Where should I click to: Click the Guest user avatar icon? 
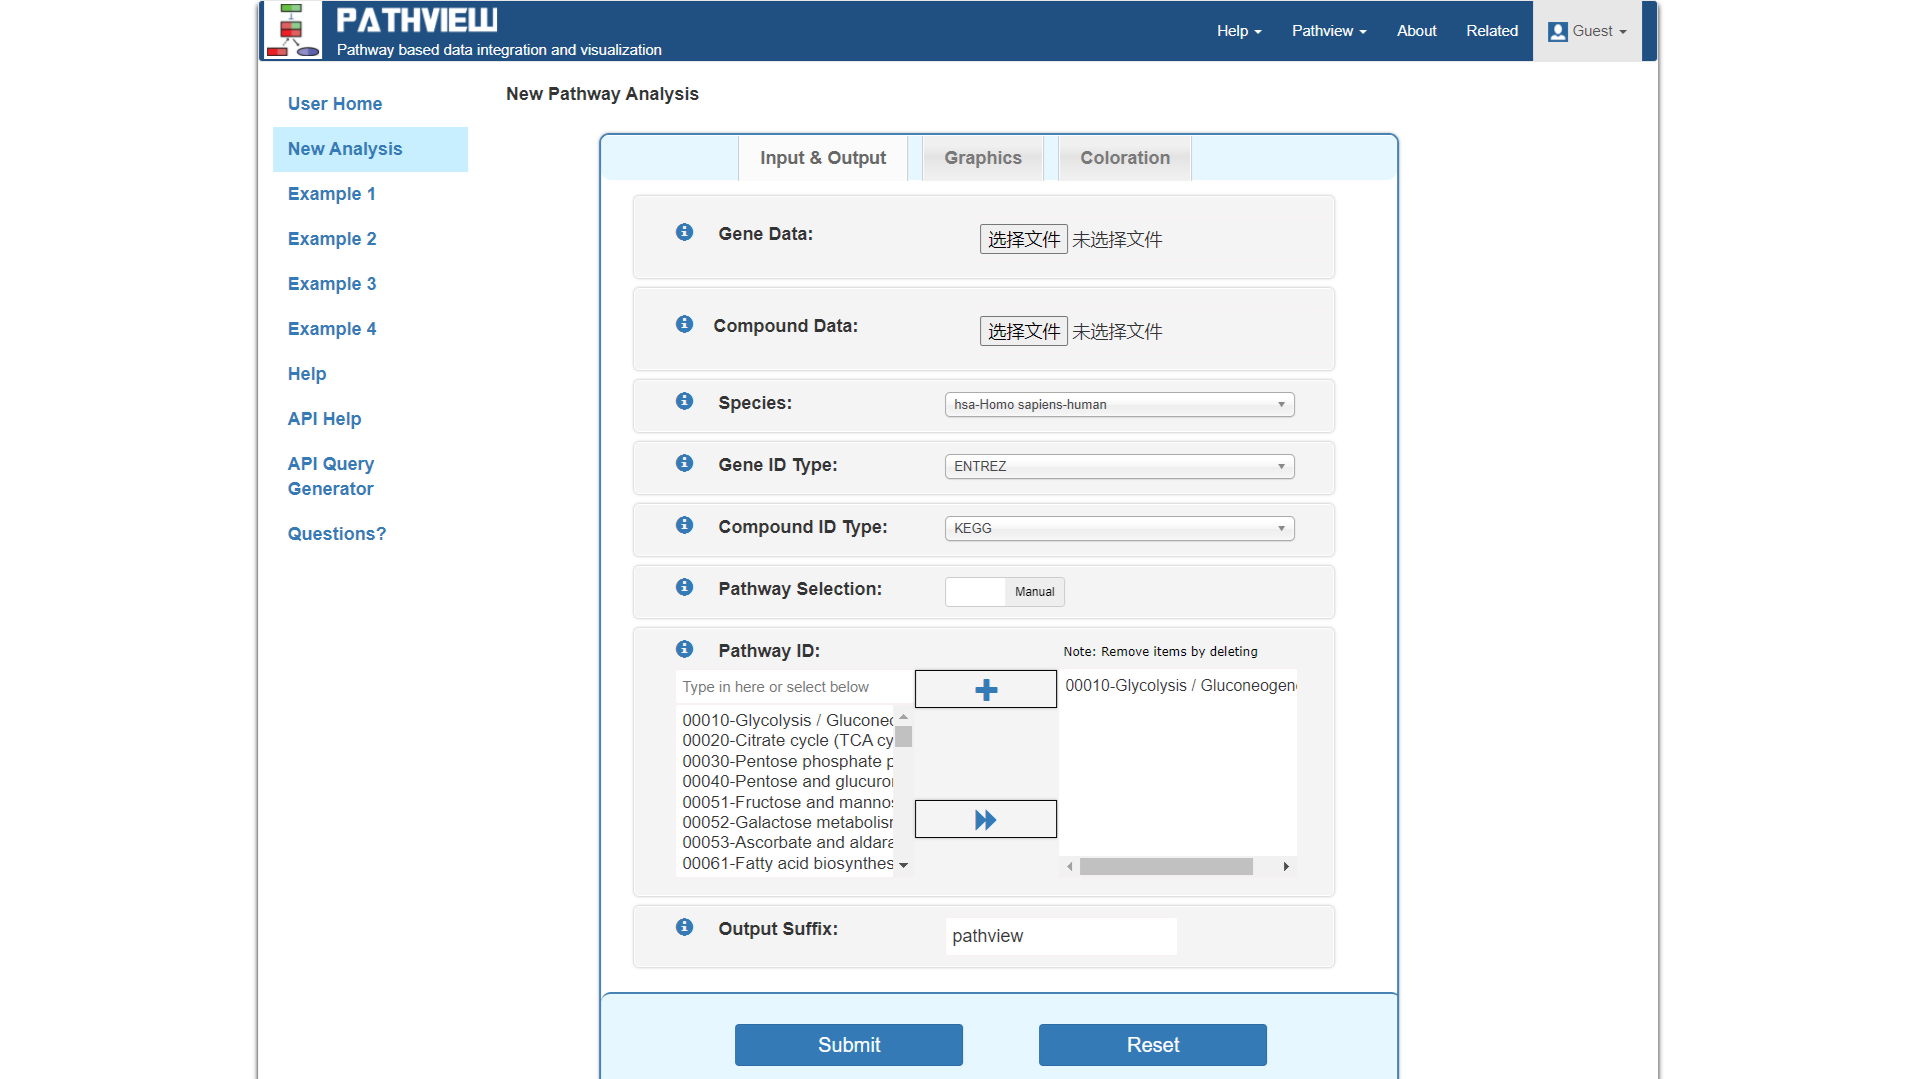click(1557, 32)
